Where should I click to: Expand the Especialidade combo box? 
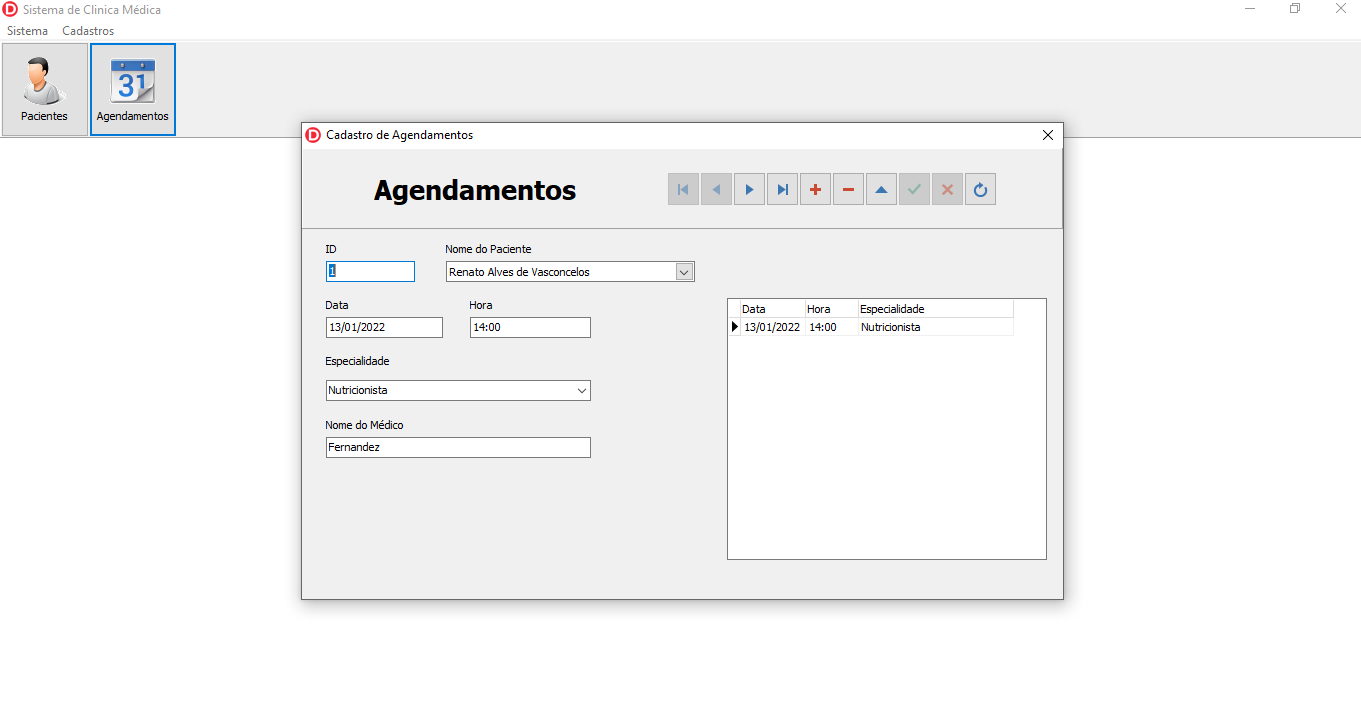click(x=581, y=390)
